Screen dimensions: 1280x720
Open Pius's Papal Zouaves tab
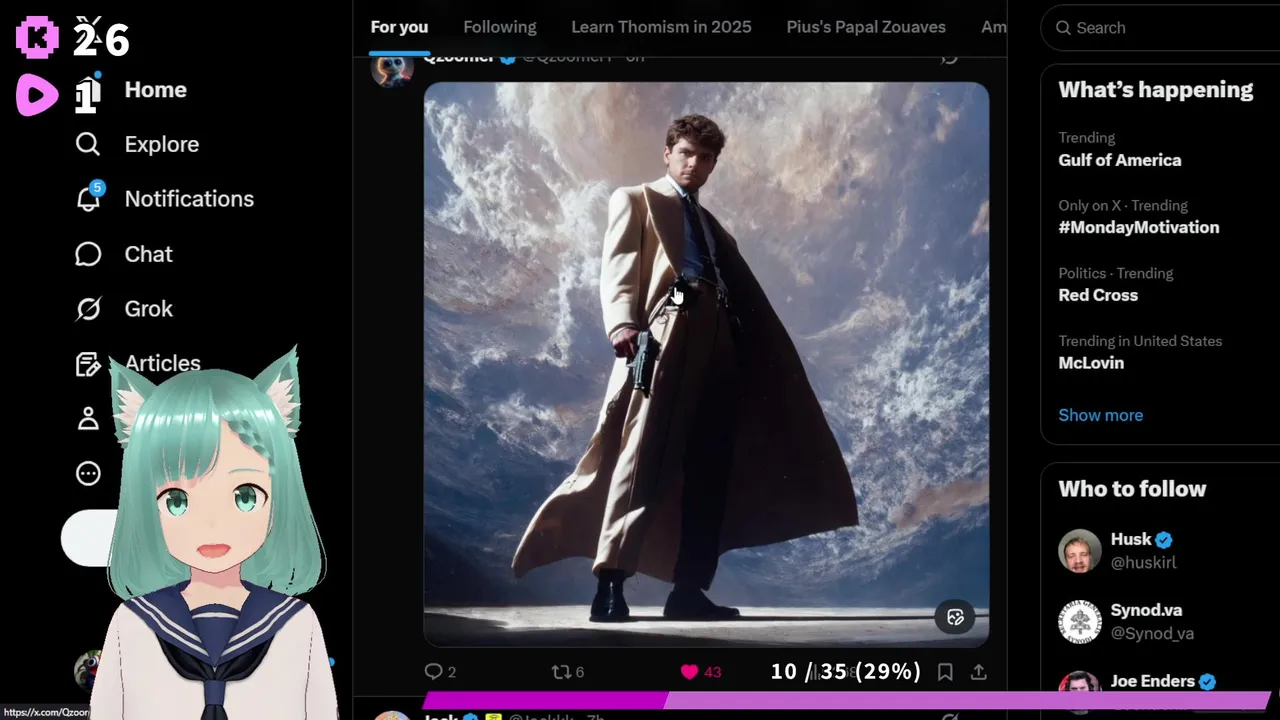(866, 27)
